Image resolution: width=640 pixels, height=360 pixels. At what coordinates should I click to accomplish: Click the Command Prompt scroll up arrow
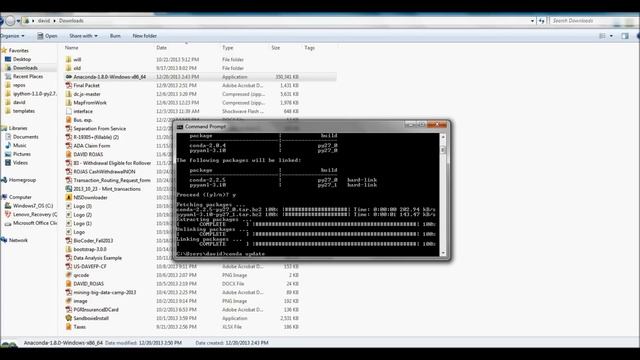click(443, 137)
